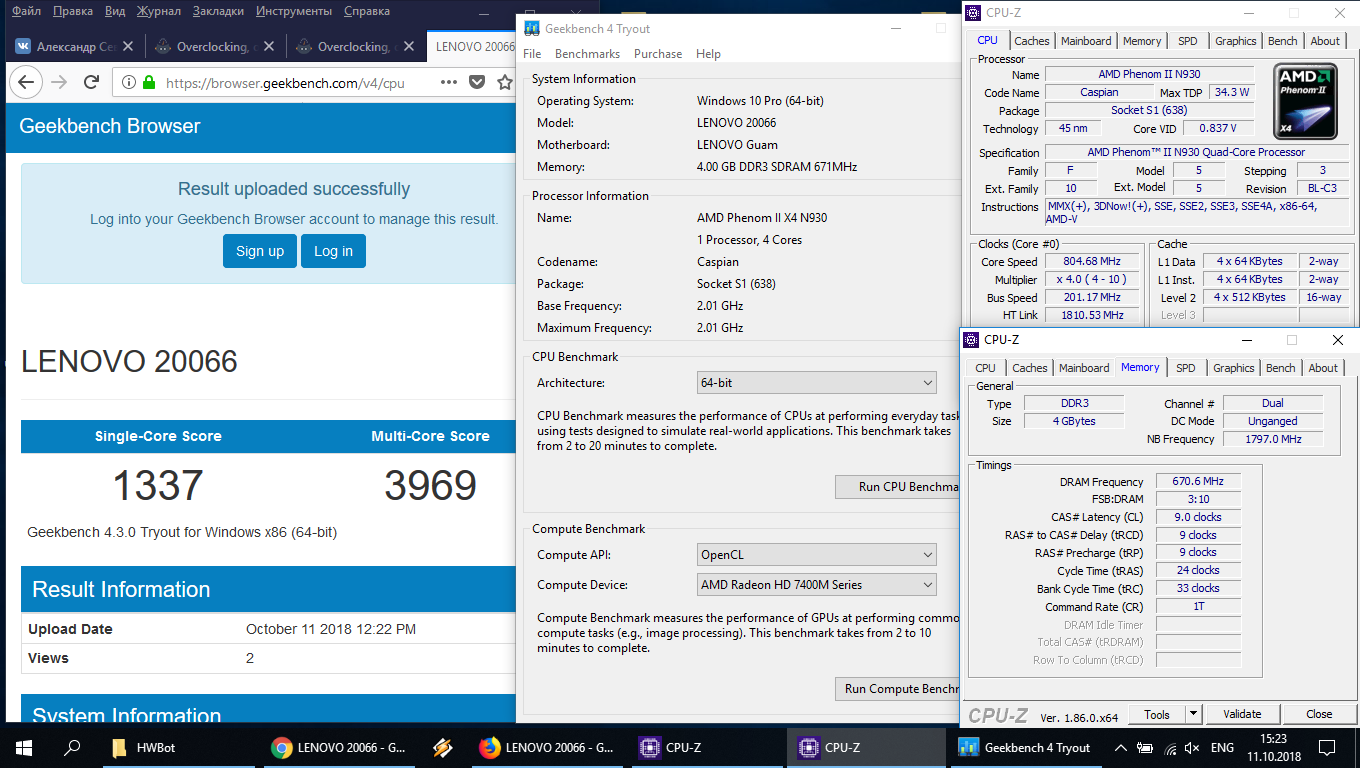Select the single-core score 1337
The image size is (1360, 768).
click(158, 485)
